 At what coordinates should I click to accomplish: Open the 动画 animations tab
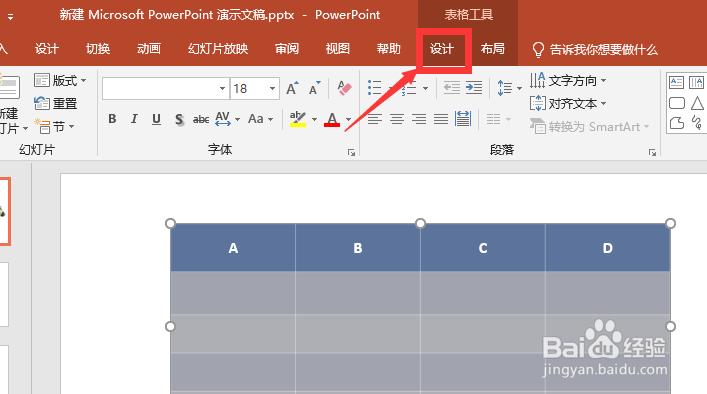149,49
